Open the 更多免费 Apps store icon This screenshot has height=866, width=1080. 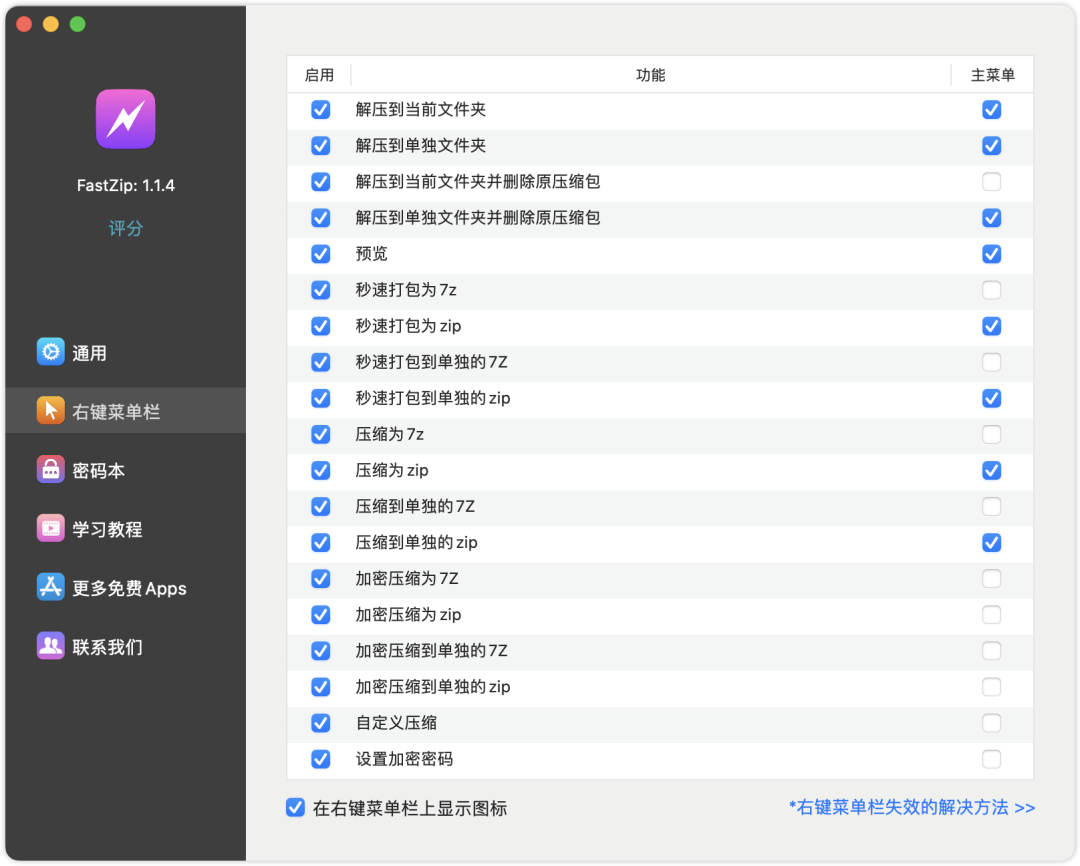51,588
